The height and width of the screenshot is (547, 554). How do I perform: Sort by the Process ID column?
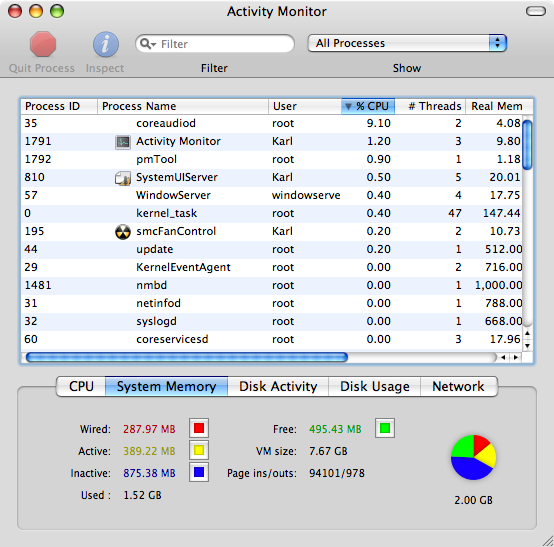(59, 106)
